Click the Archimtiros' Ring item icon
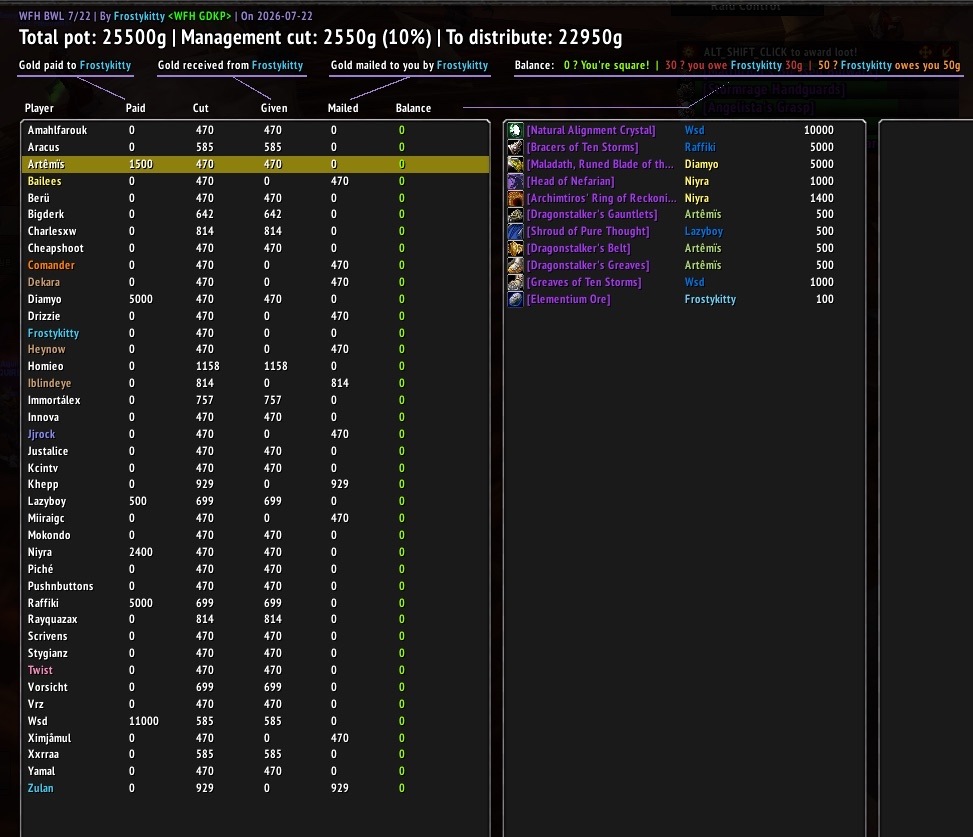The image size is (973, 837). [x=515, y=198]
